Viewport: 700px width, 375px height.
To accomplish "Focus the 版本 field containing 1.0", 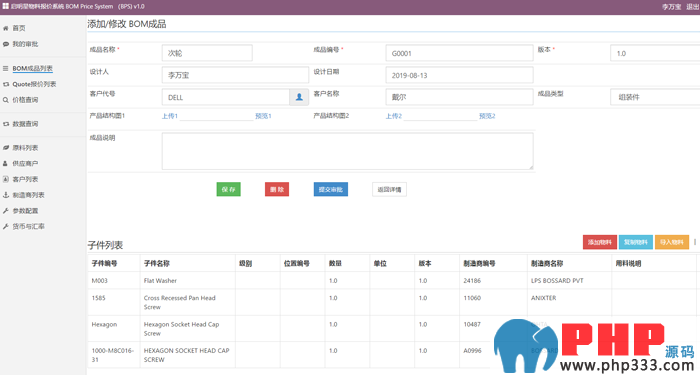I will coord(655,53).
